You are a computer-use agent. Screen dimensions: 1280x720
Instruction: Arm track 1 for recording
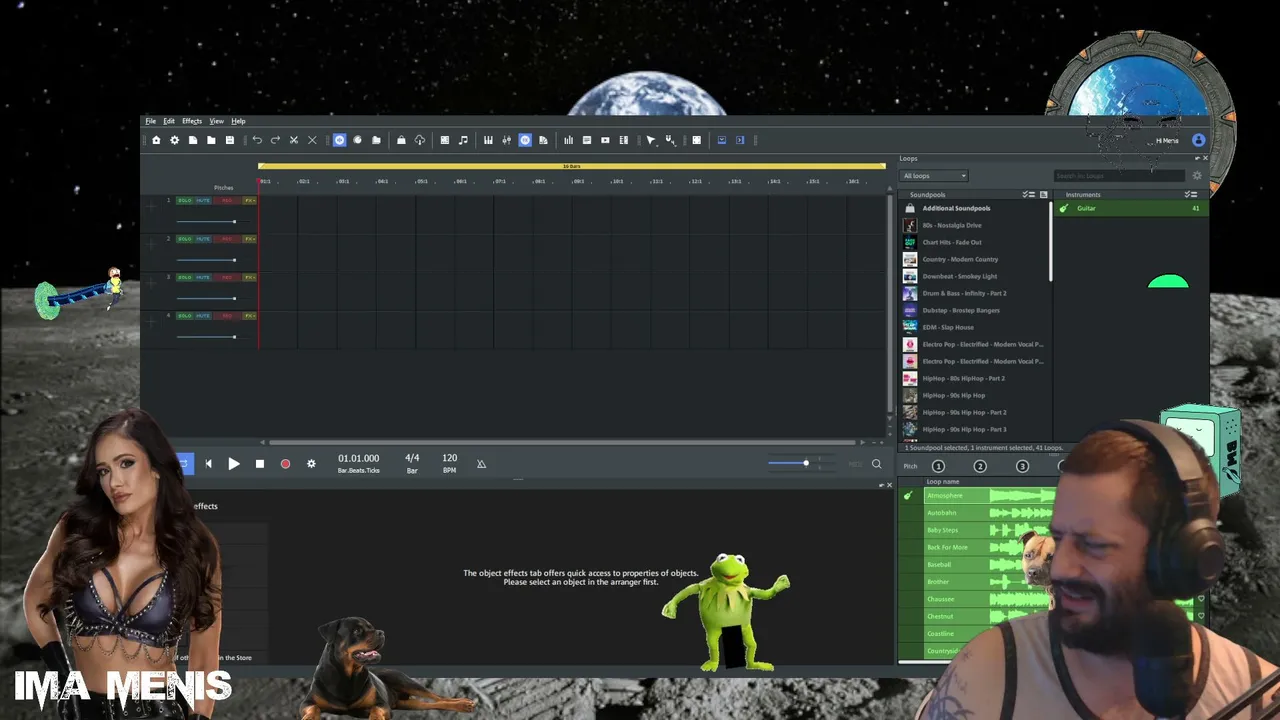[227, 200]
